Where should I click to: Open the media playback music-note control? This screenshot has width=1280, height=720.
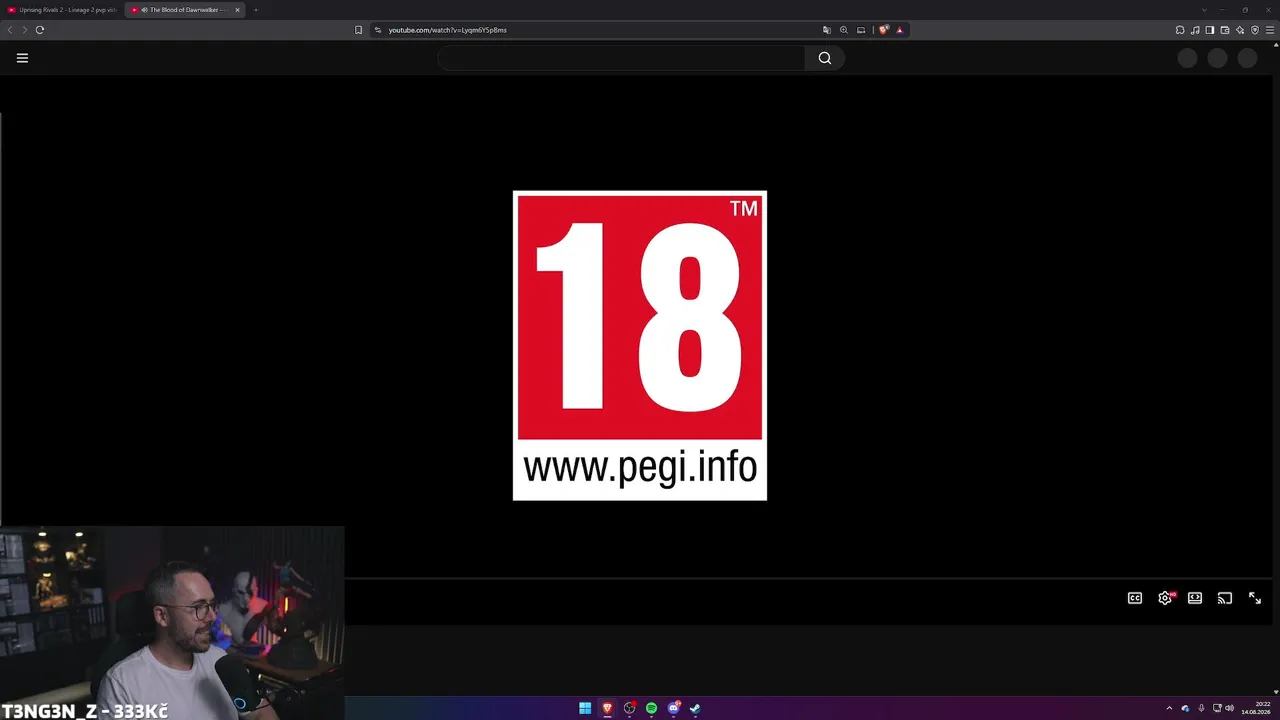[x=1195, y=30]
